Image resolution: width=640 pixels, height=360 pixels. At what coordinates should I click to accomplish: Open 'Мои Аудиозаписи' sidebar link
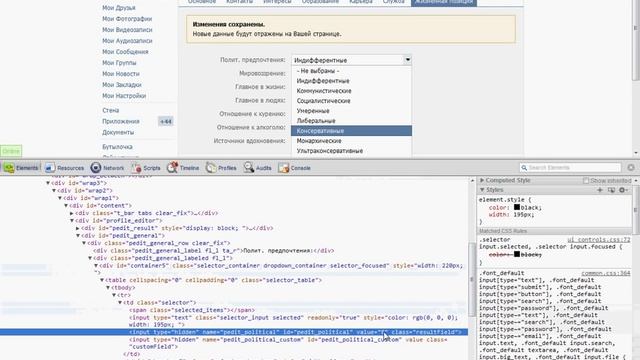point(127,41)
